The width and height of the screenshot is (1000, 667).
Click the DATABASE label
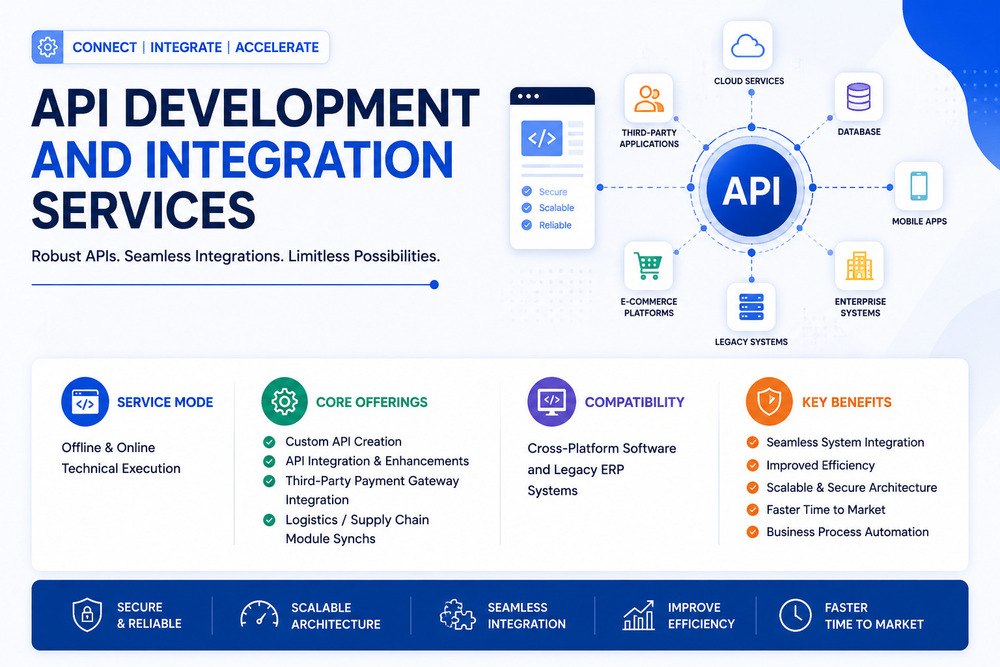pyautogui.click(x=859, y=131)
